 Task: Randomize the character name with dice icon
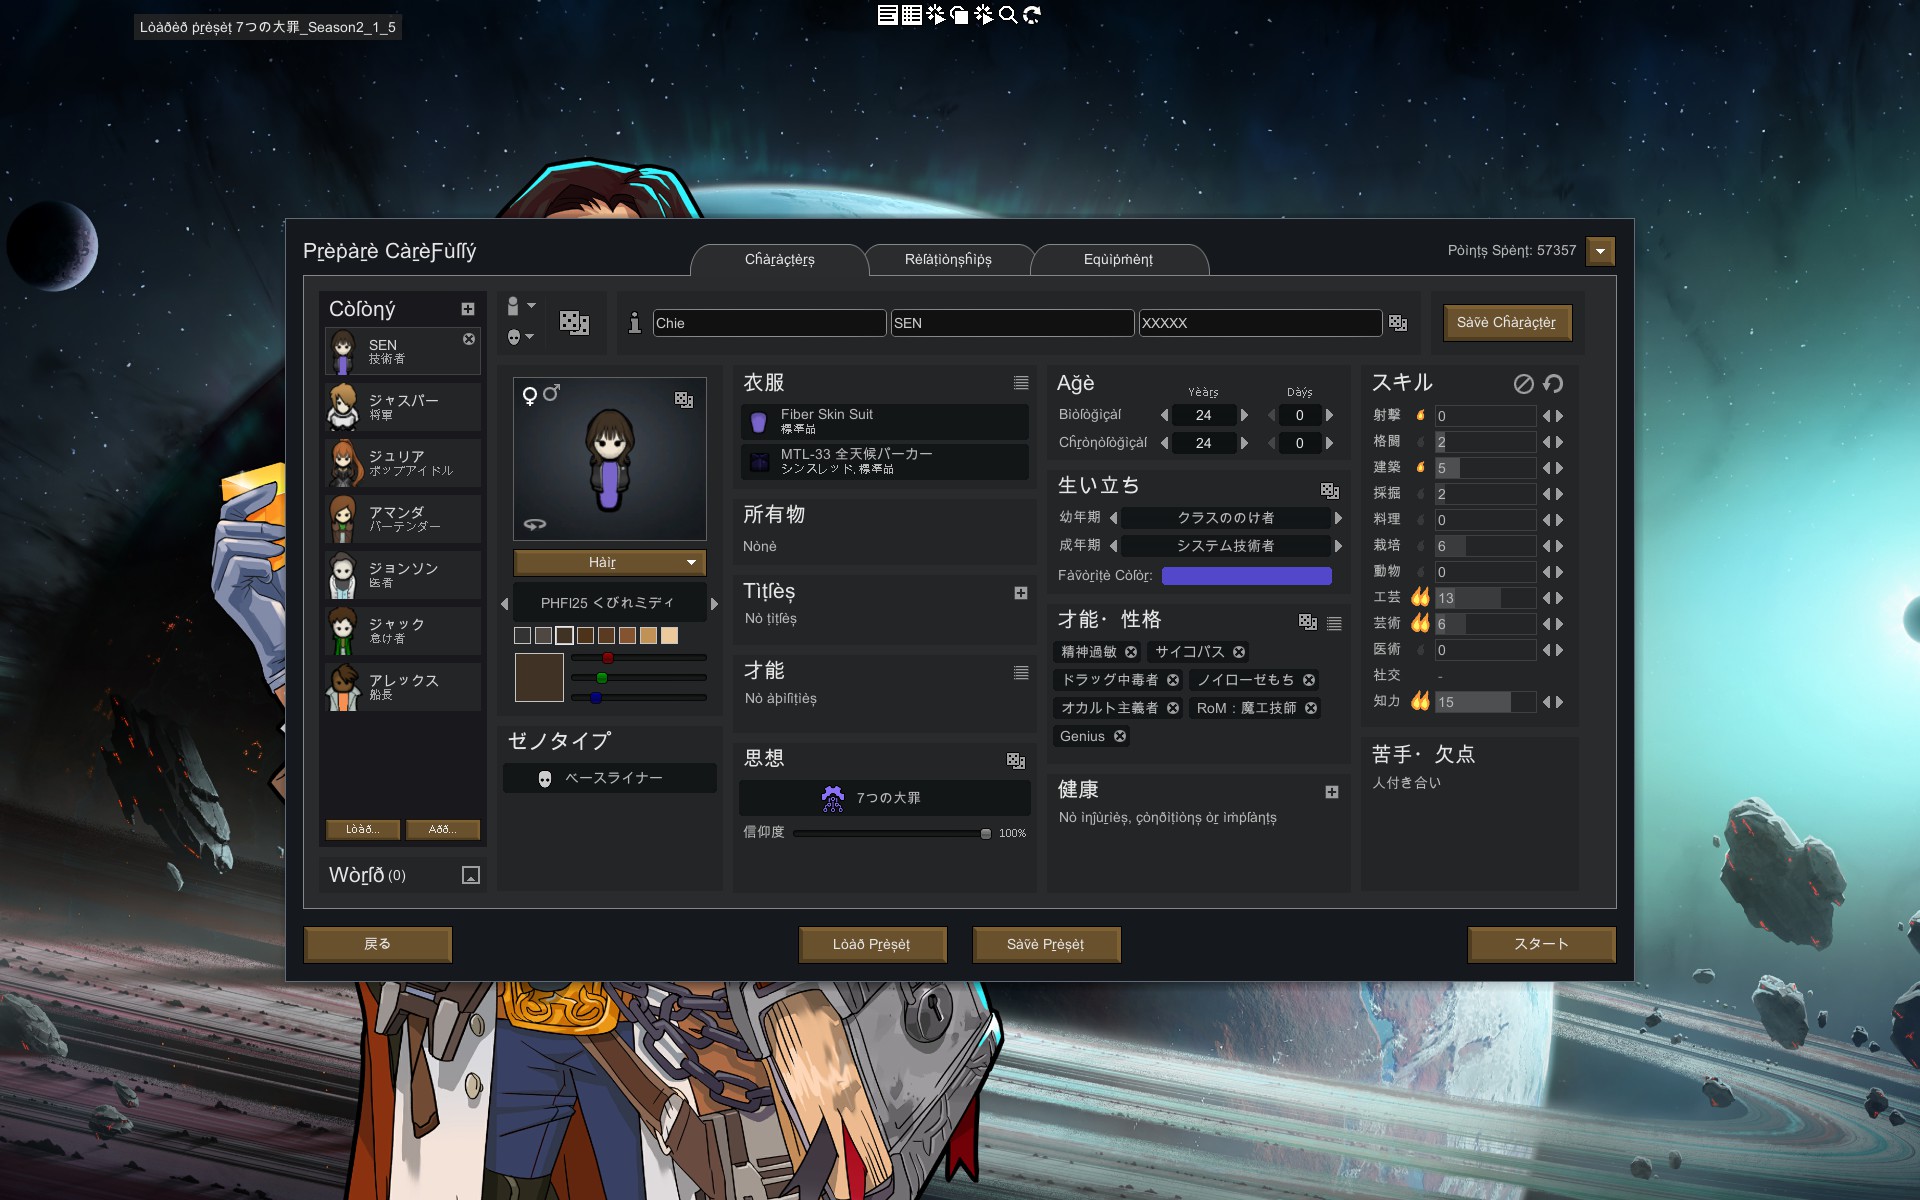click(x=1398, y=323)
